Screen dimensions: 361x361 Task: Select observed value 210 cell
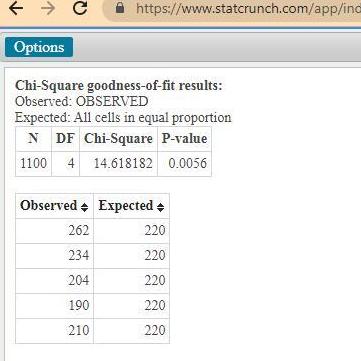[x=55, y=331]
